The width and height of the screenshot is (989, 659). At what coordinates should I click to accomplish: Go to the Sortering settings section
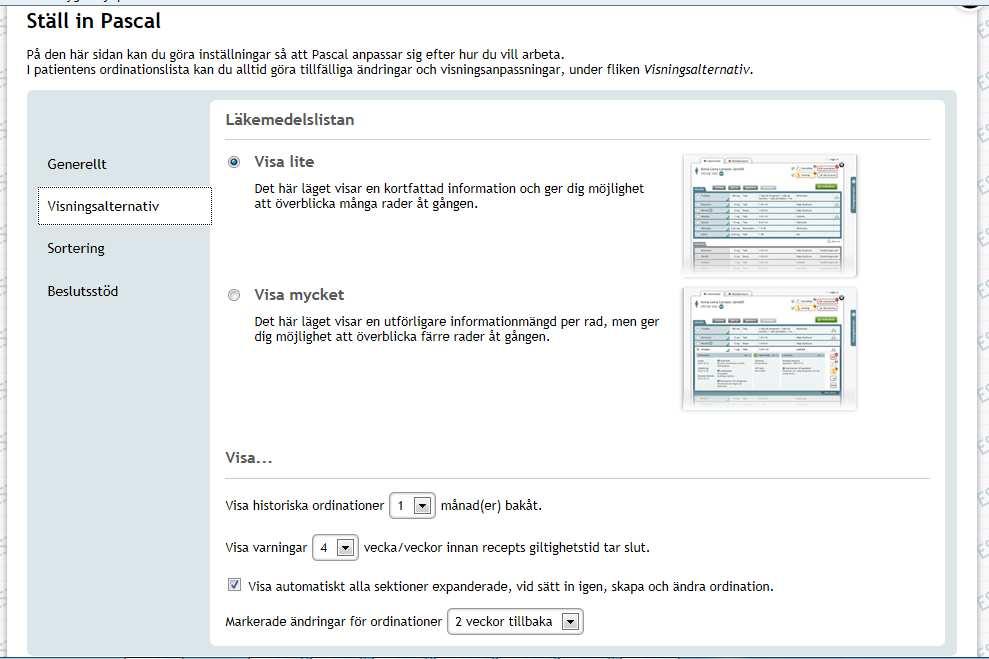click(x=76, y=248)
